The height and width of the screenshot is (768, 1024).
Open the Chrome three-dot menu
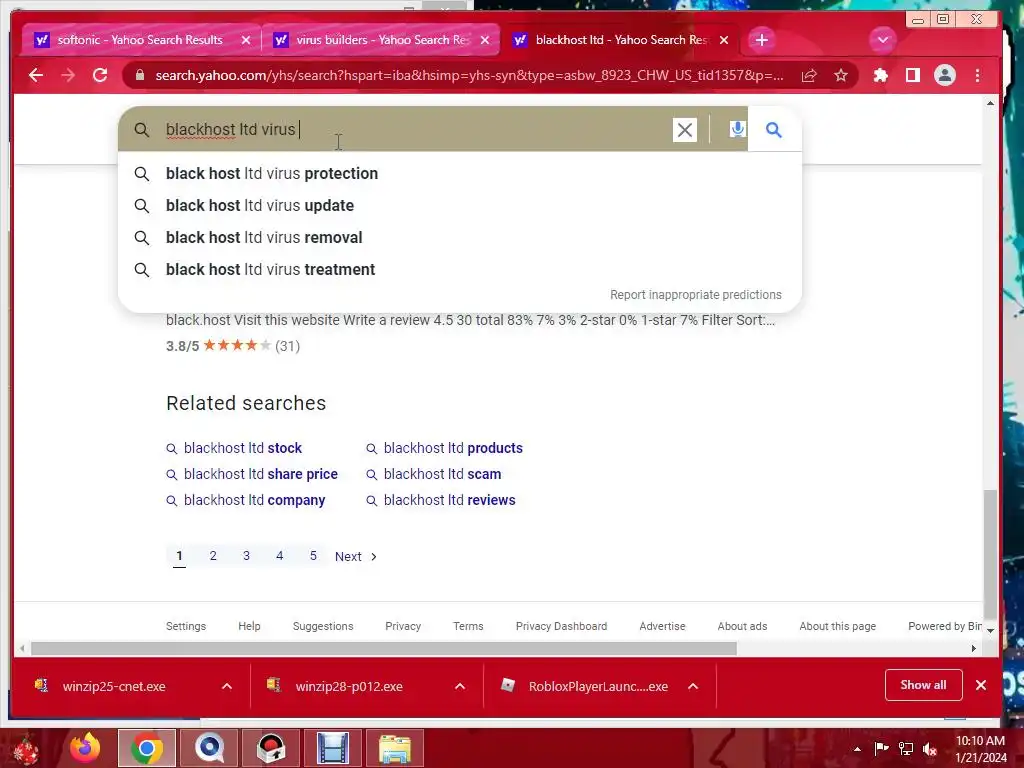pos(978,76)
